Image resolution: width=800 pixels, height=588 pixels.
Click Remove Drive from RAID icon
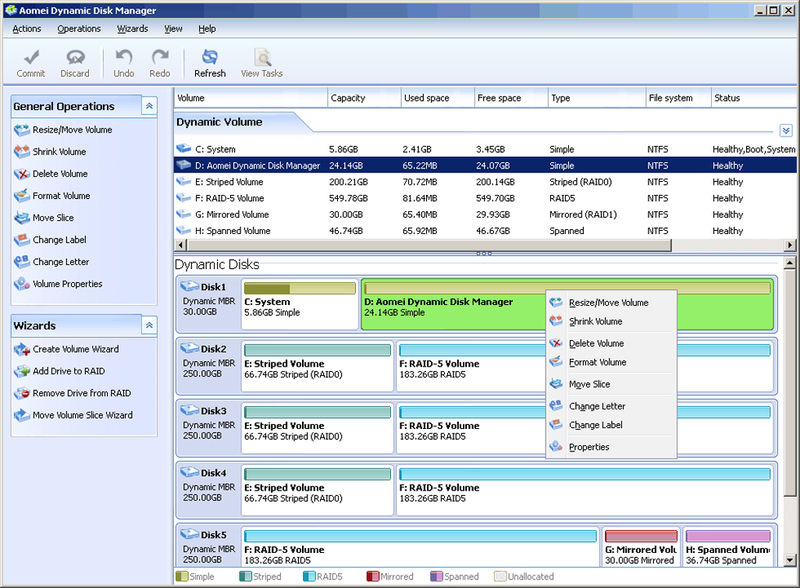tap(22, 394)
